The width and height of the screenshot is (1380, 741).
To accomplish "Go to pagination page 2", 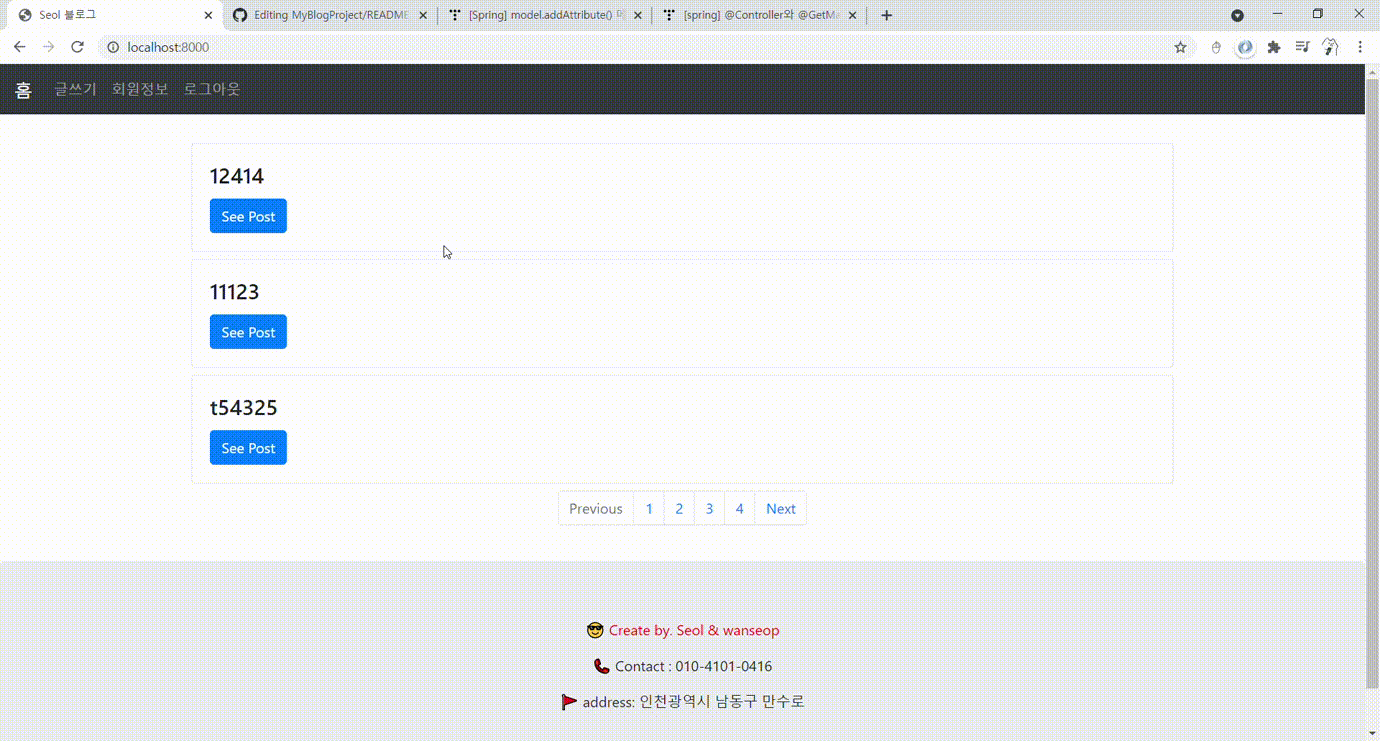I will click(x=679, y=508).
